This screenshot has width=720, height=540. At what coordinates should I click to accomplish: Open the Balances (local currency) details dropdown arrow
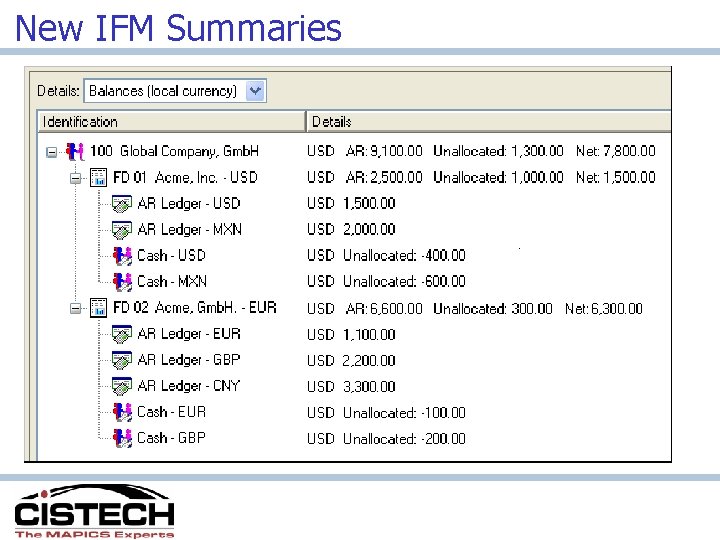[x=255, y=91]
